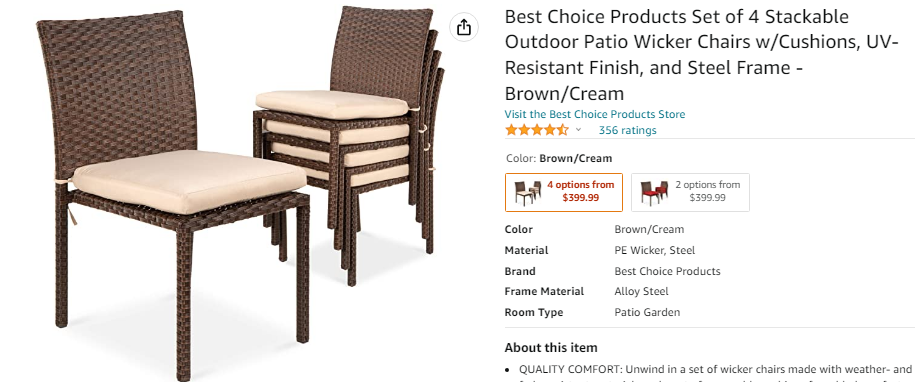This screenshot has width=917, height=382.
Task: Choose the red cushion color option
Action: pyautogui.click(x=690, y=192)
